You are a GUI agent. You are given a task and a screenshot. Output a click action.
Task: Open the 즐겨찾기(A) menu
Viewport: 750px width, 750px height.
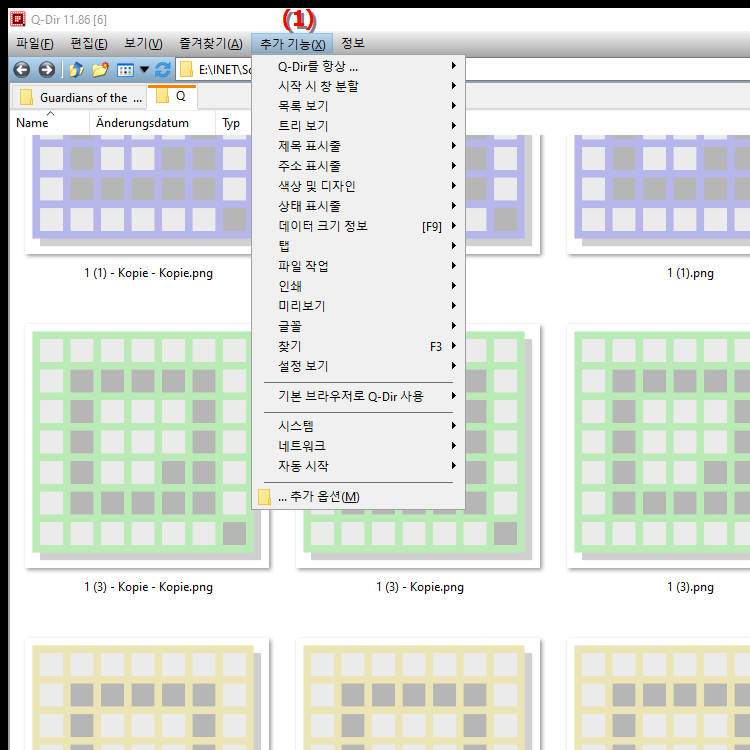210,44
